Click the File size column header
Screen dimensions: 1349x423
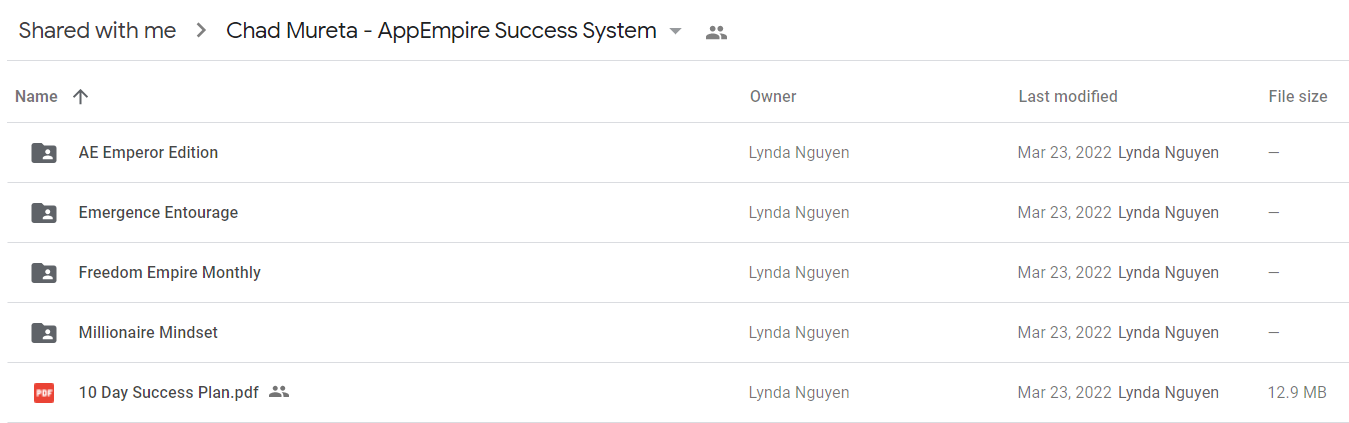[1298, 96]
